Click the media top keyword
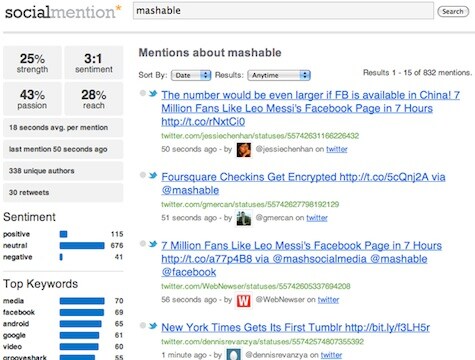This screenshot has height=360, width=475. pyautogui.click(x=13, y=301)
